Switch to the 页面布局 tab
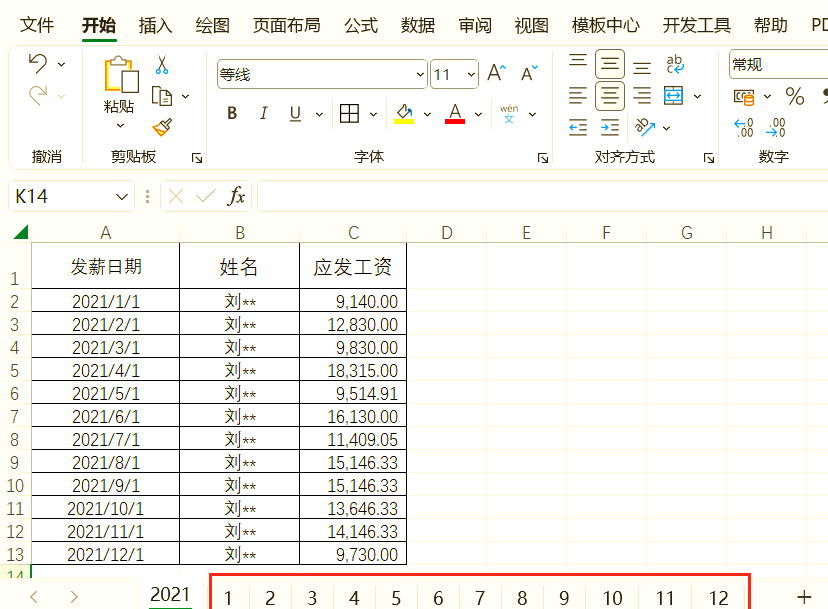Viewport: 828px width, 609px height. 286,25
